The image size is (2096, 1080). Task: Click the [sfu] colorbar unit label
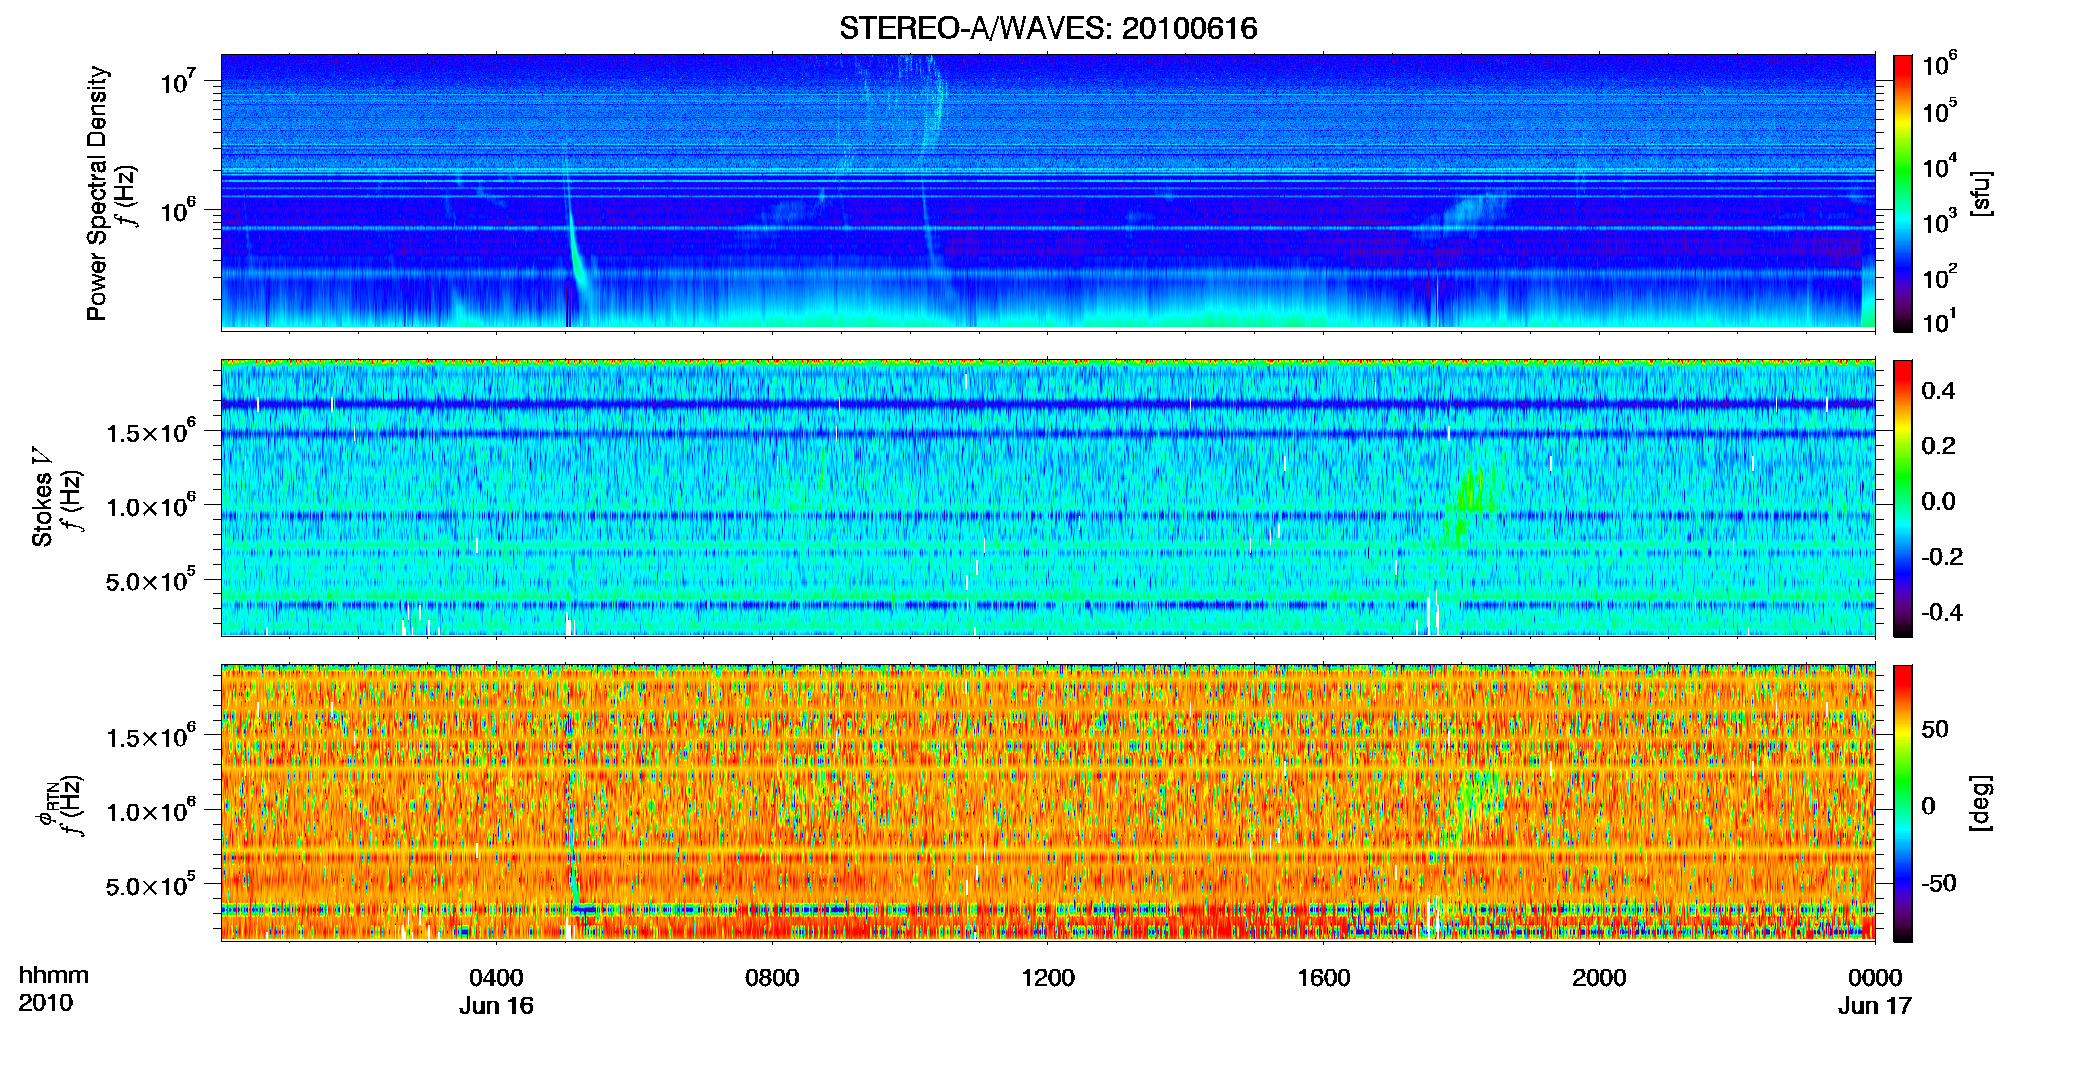tap(1982, 194)
